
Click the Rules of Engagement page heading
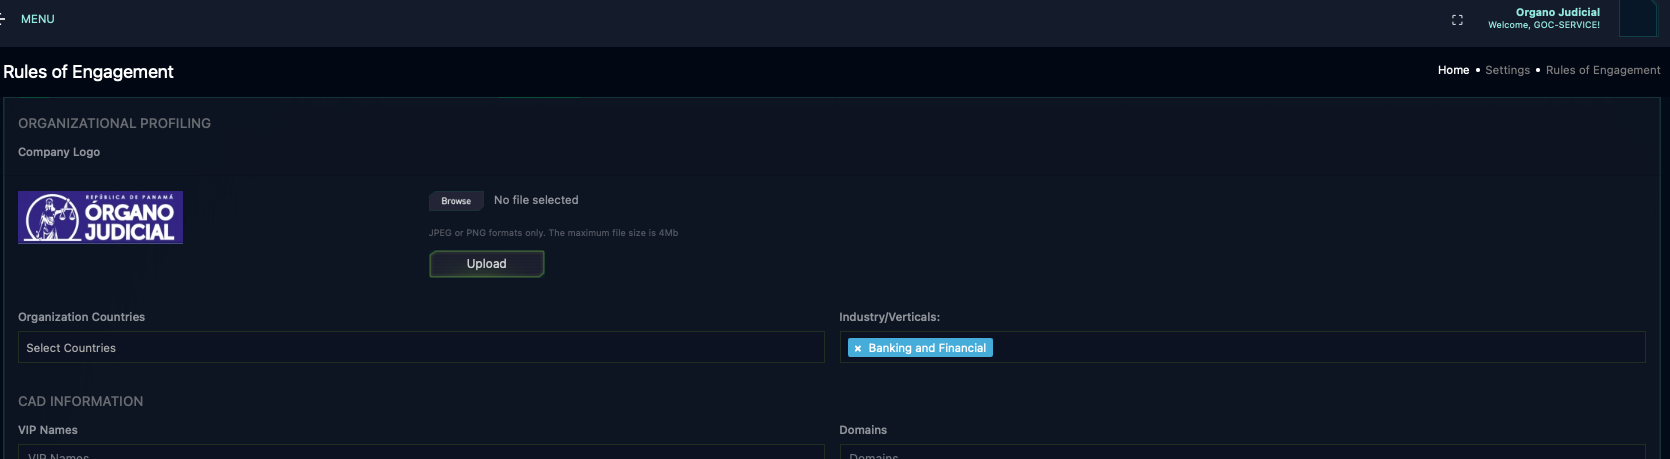point(88,72)
